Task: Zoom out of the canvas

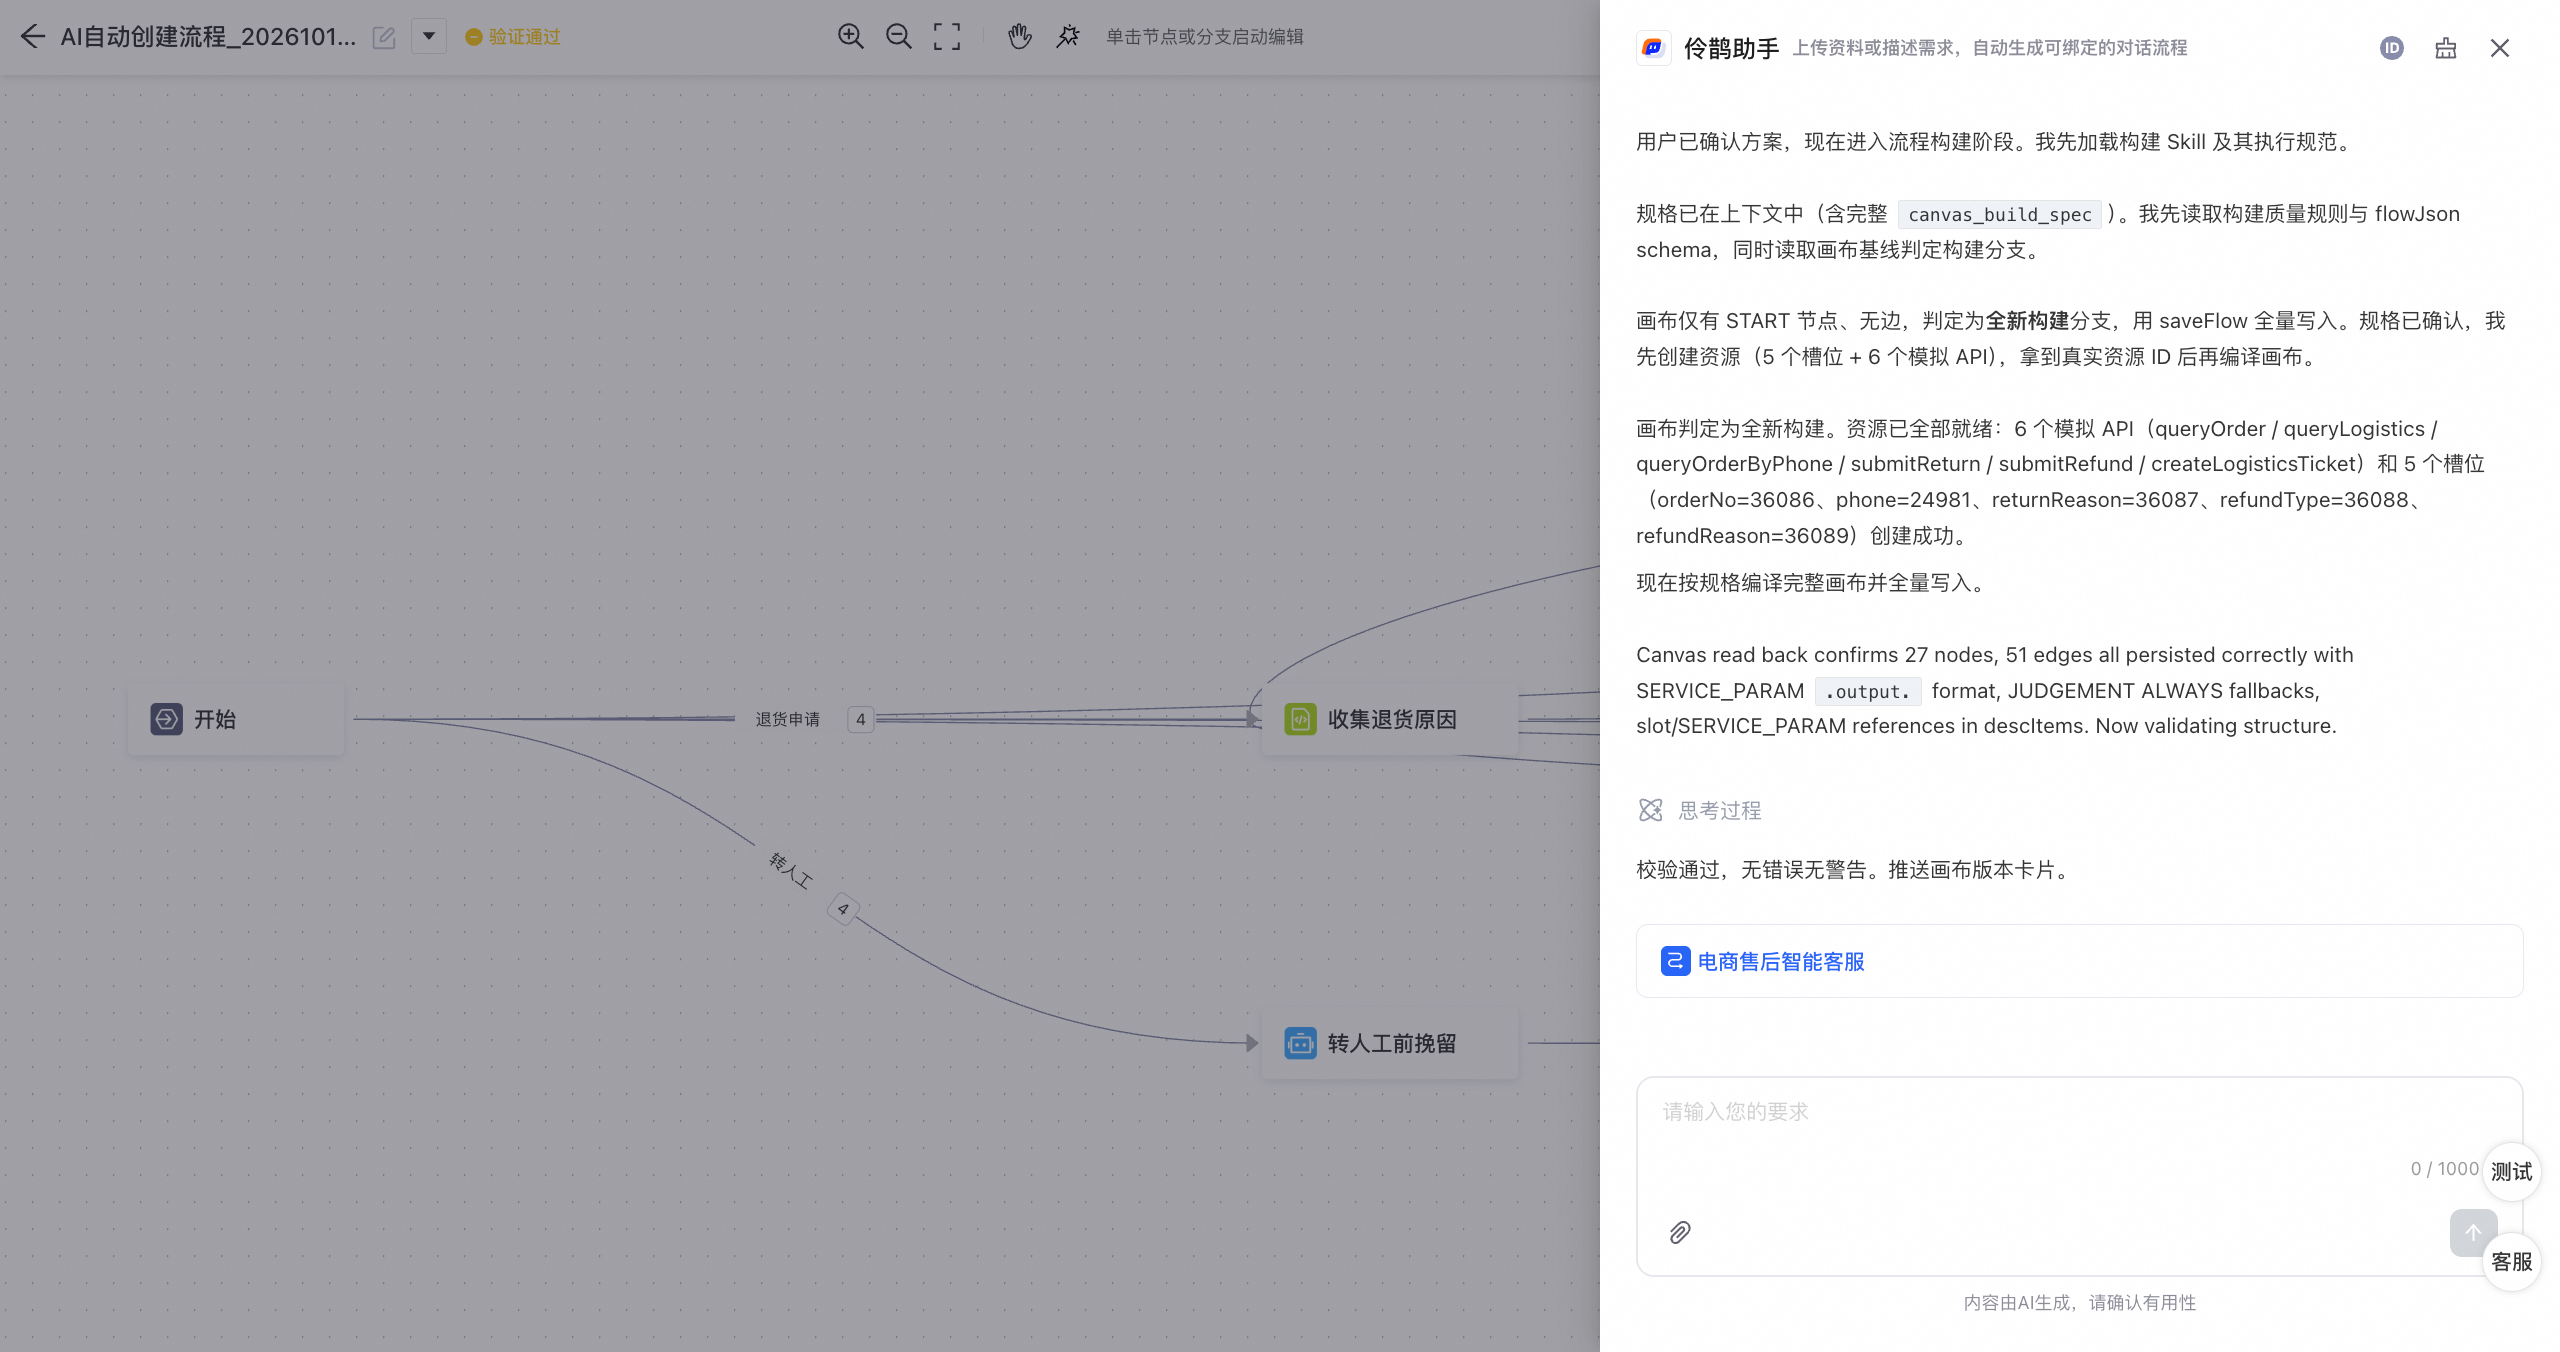Action: coord(899,37)
